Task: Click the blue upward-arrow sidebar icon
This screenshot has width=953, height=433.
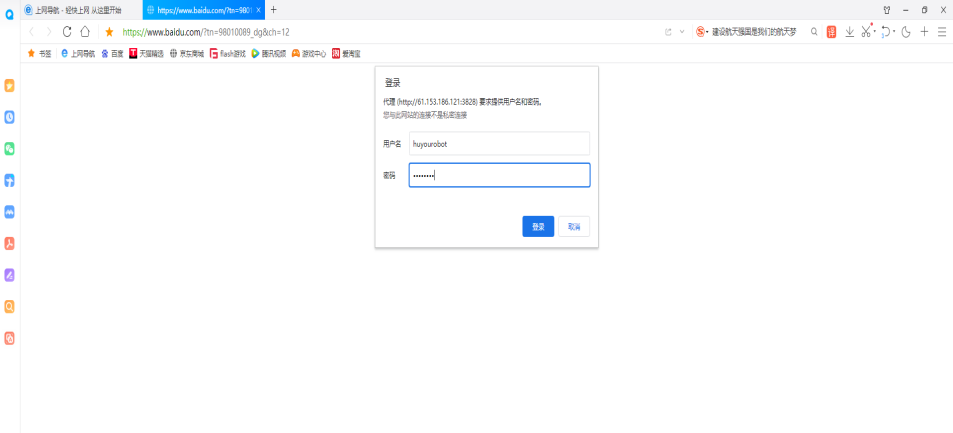Action: click(x=9, y=181)
